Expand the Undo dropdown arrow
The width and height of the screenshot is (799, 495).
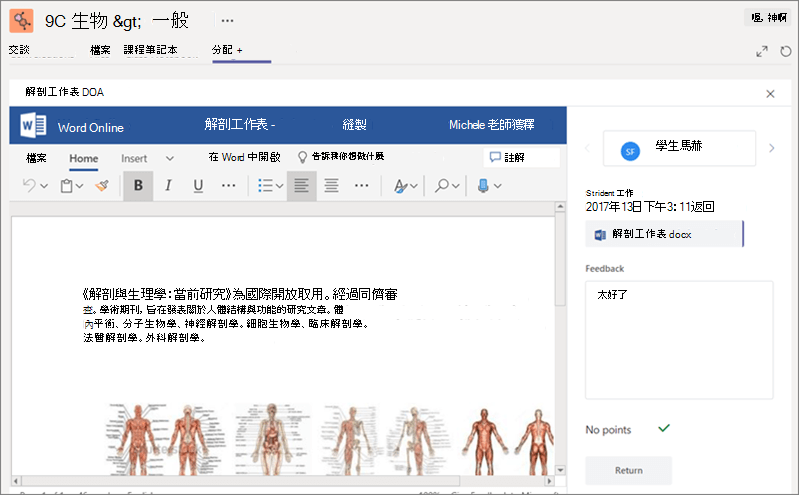pyautogui.click(x=44, y=186)
